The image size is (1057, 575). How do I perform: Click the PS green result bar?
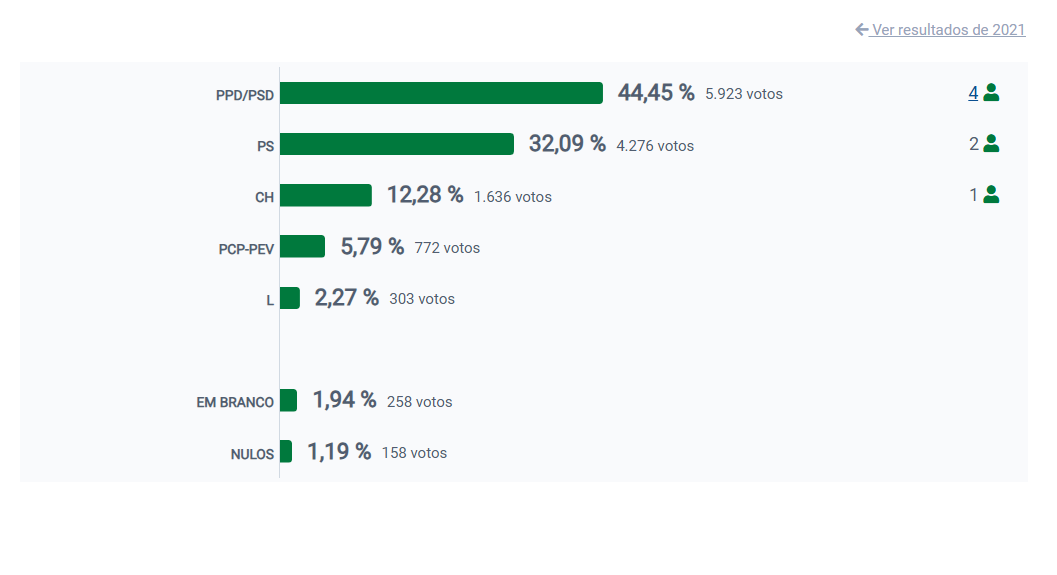click(397, 144)
